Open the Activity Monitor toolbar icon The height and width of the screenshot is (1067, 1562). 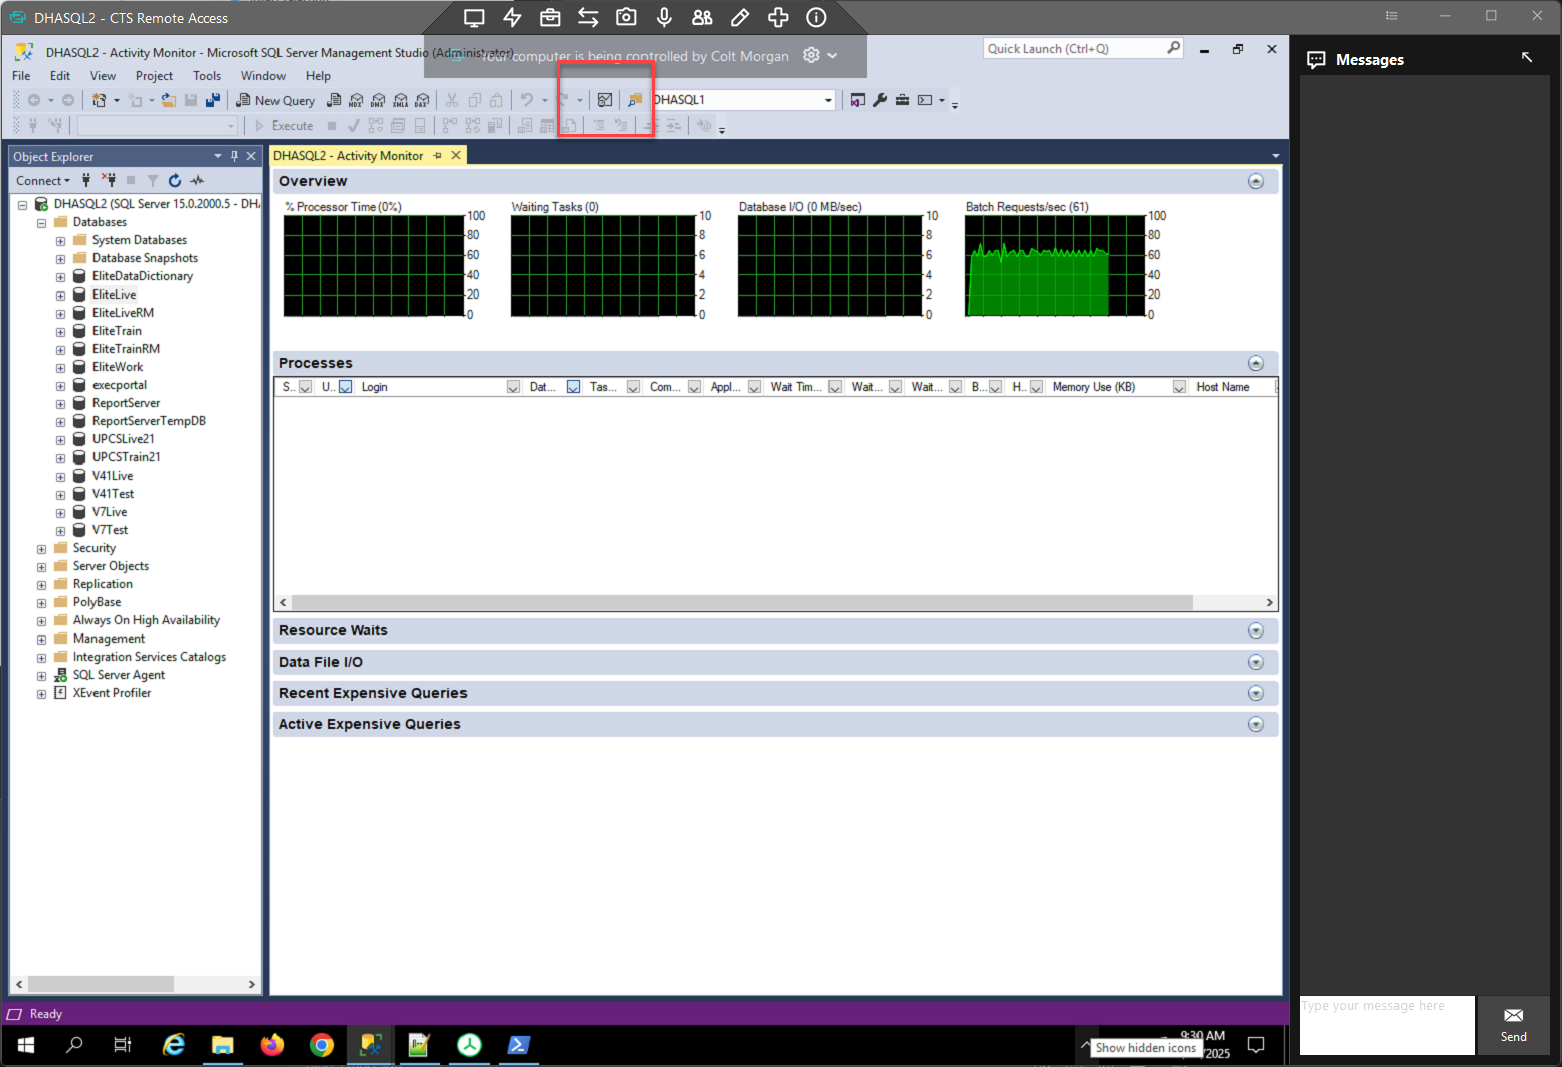tap(605, 100)
